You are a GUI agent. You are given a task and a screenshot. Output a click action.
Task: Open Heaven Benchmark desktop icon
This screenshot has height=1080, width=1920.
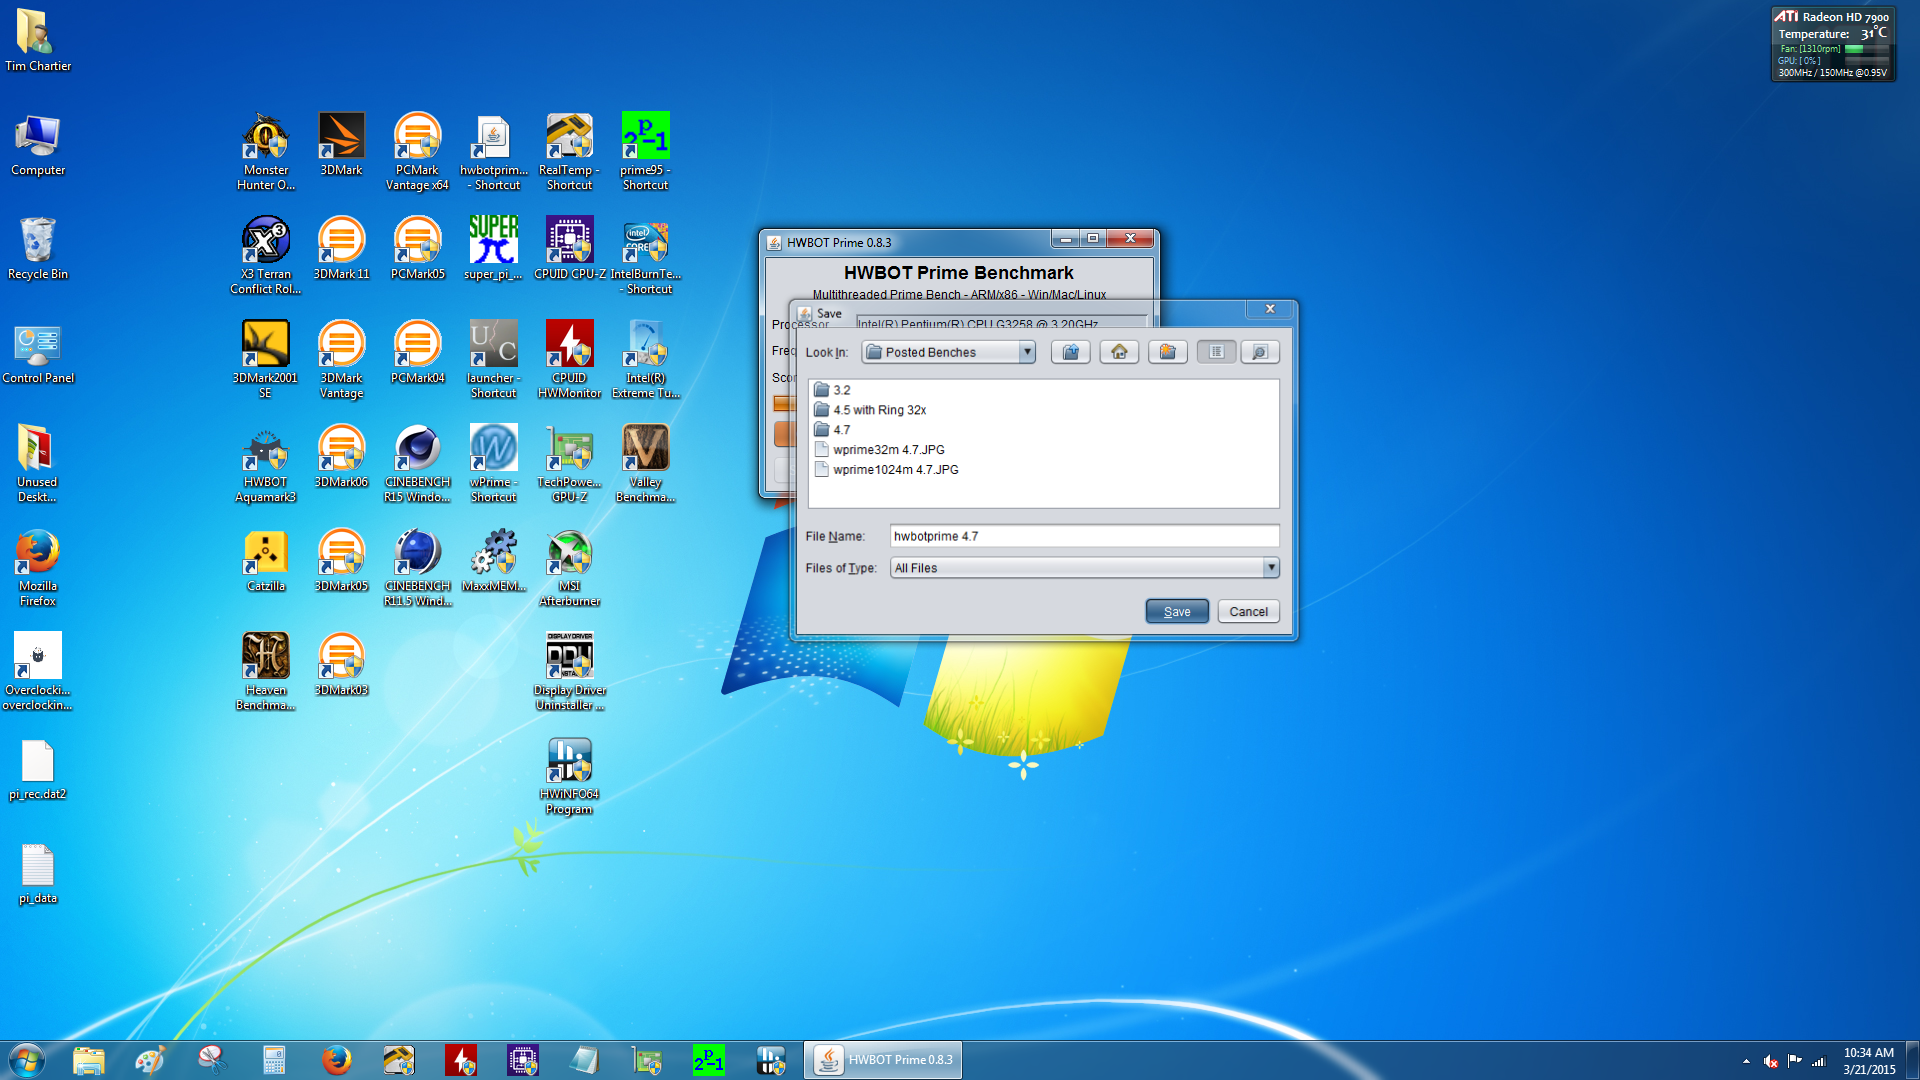(265, 672)
